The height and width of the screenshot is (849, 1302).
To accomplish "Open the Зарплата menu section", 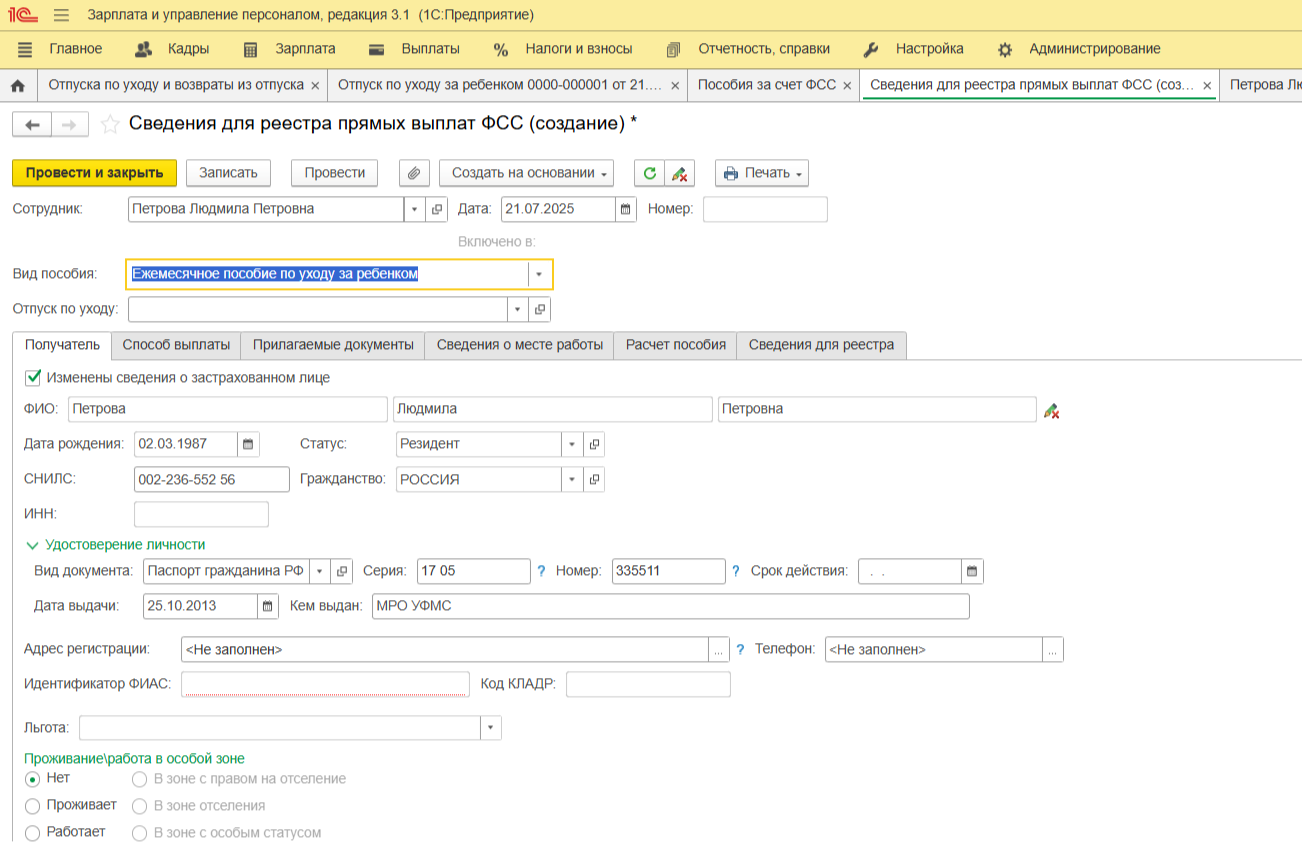I will 290,49.
